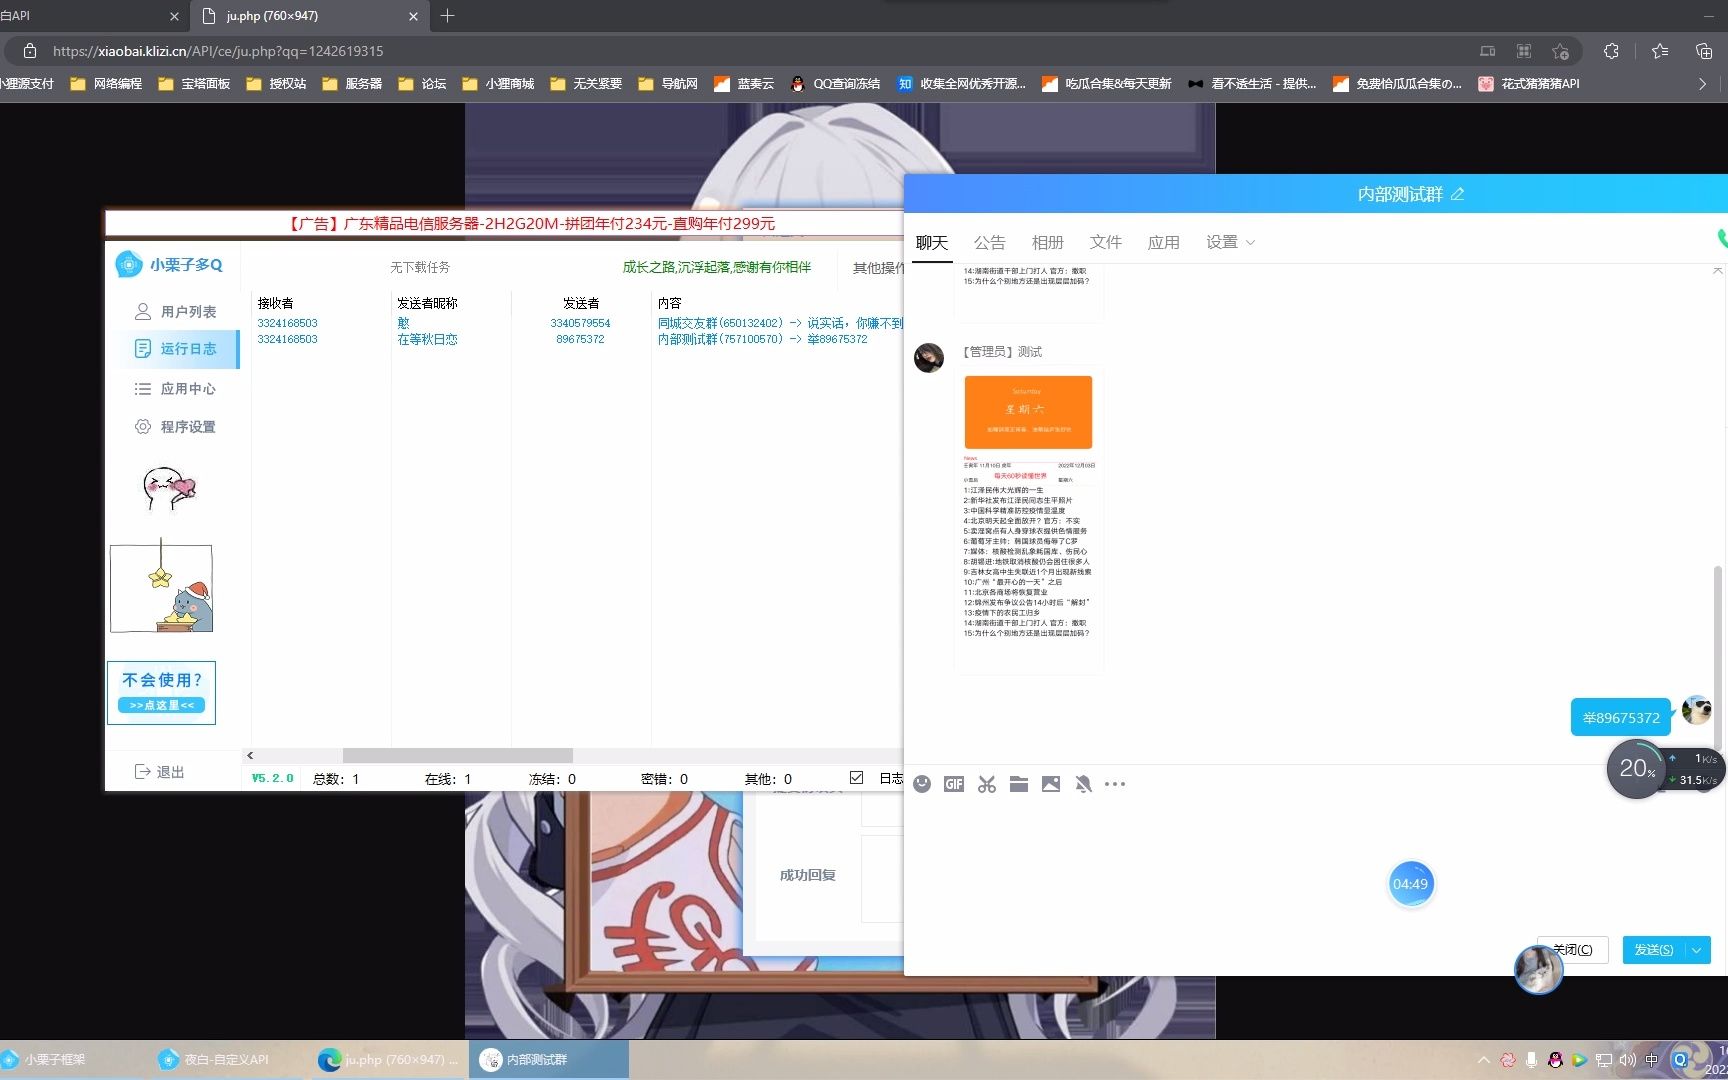Click the 不会使用? help button

click(x=161, y=692)
